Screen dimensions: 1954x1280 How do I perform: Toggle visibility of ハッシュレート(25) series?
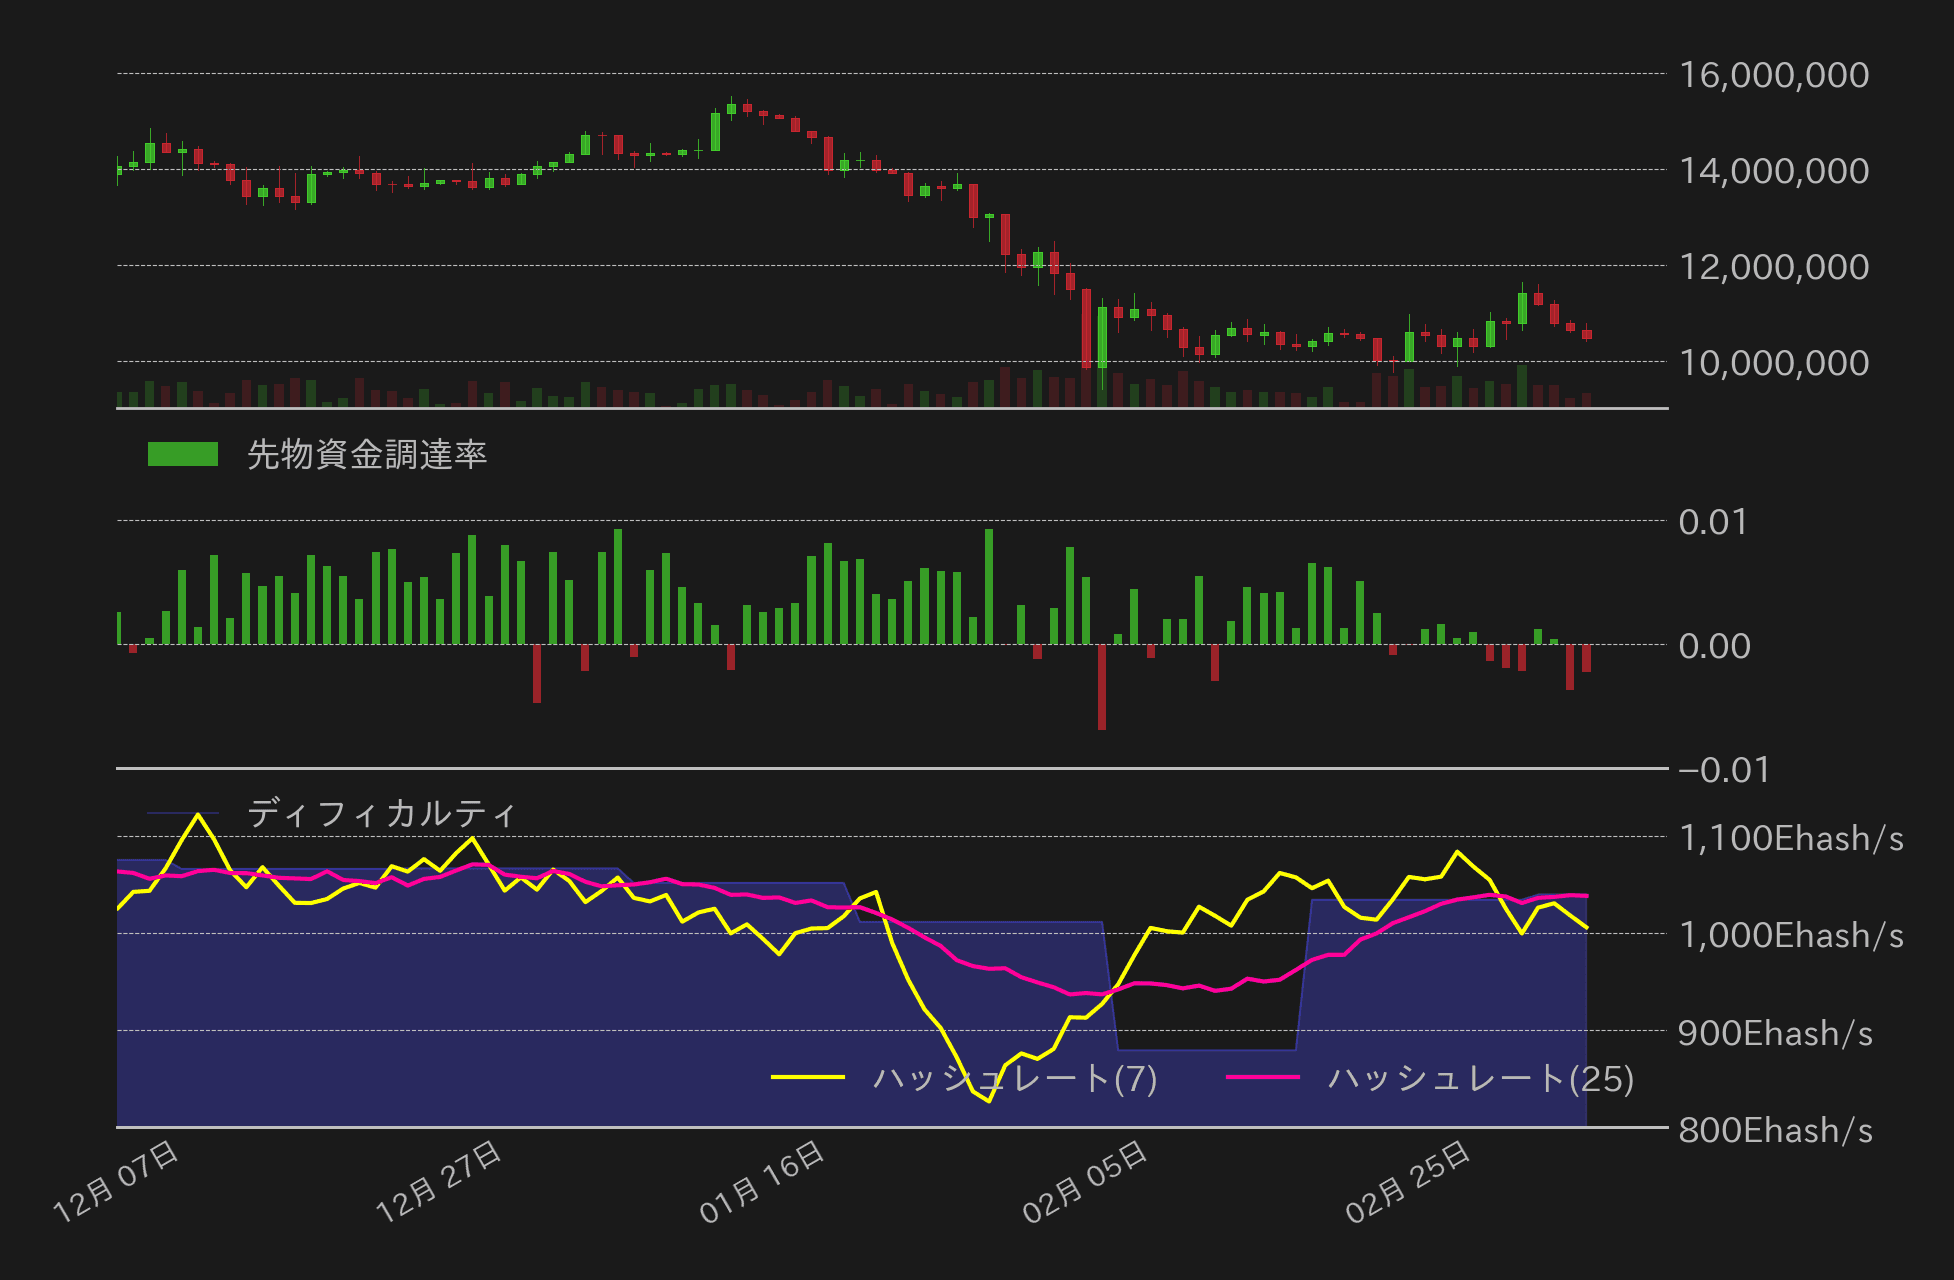coord(1480,1081)
